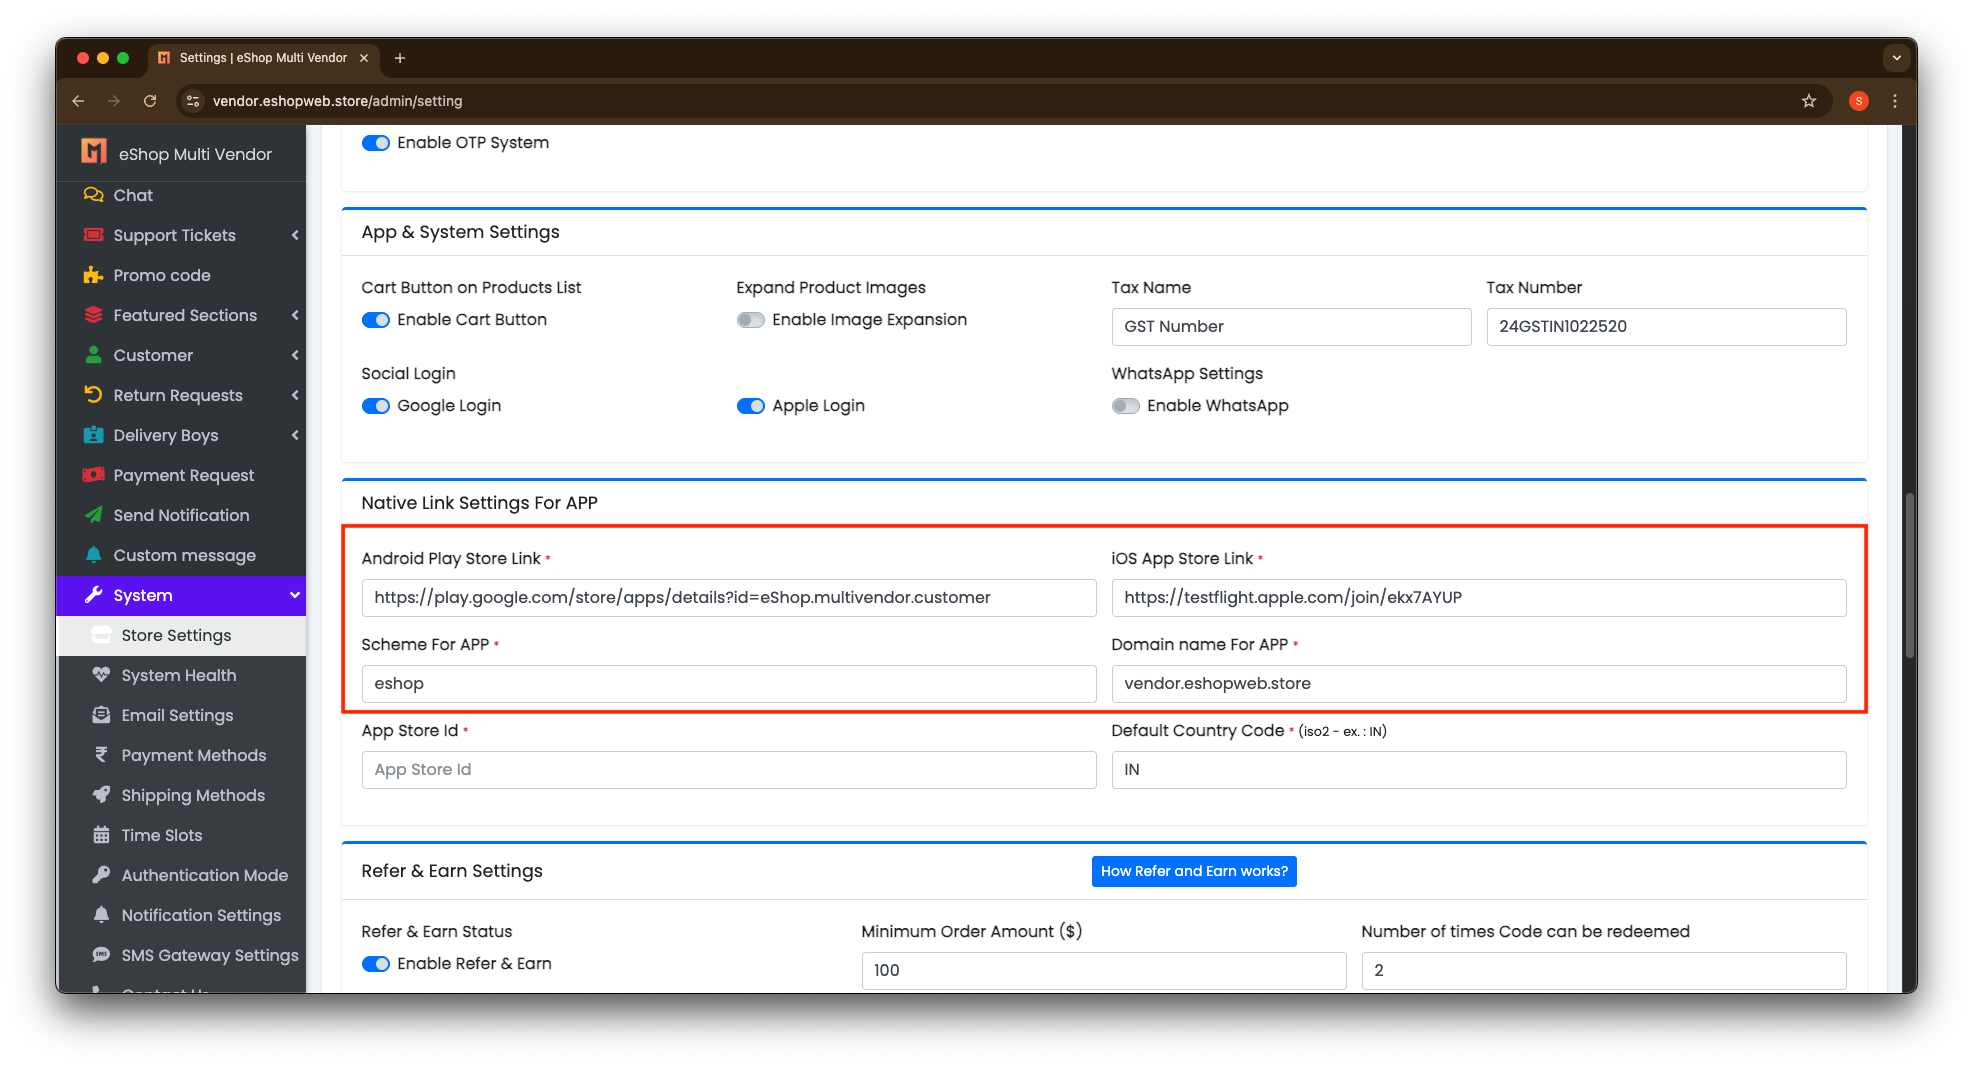The image size is (1973, 1067).
Task: Click the Return Requests undo icon
Action: coord(93,395)
